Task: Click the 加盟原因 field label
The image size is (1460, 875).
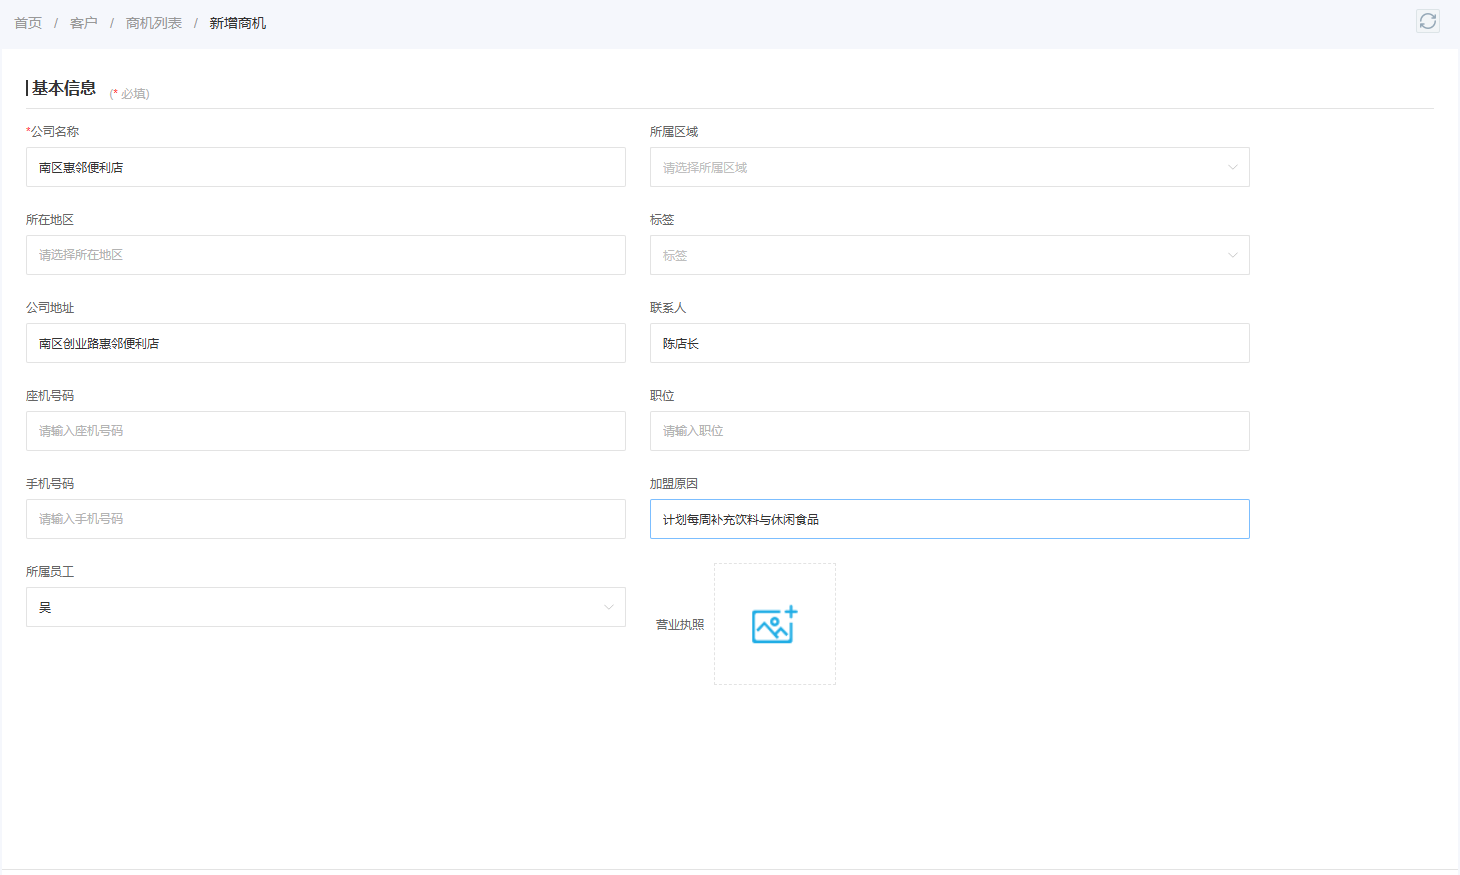Action: point(674,483)
